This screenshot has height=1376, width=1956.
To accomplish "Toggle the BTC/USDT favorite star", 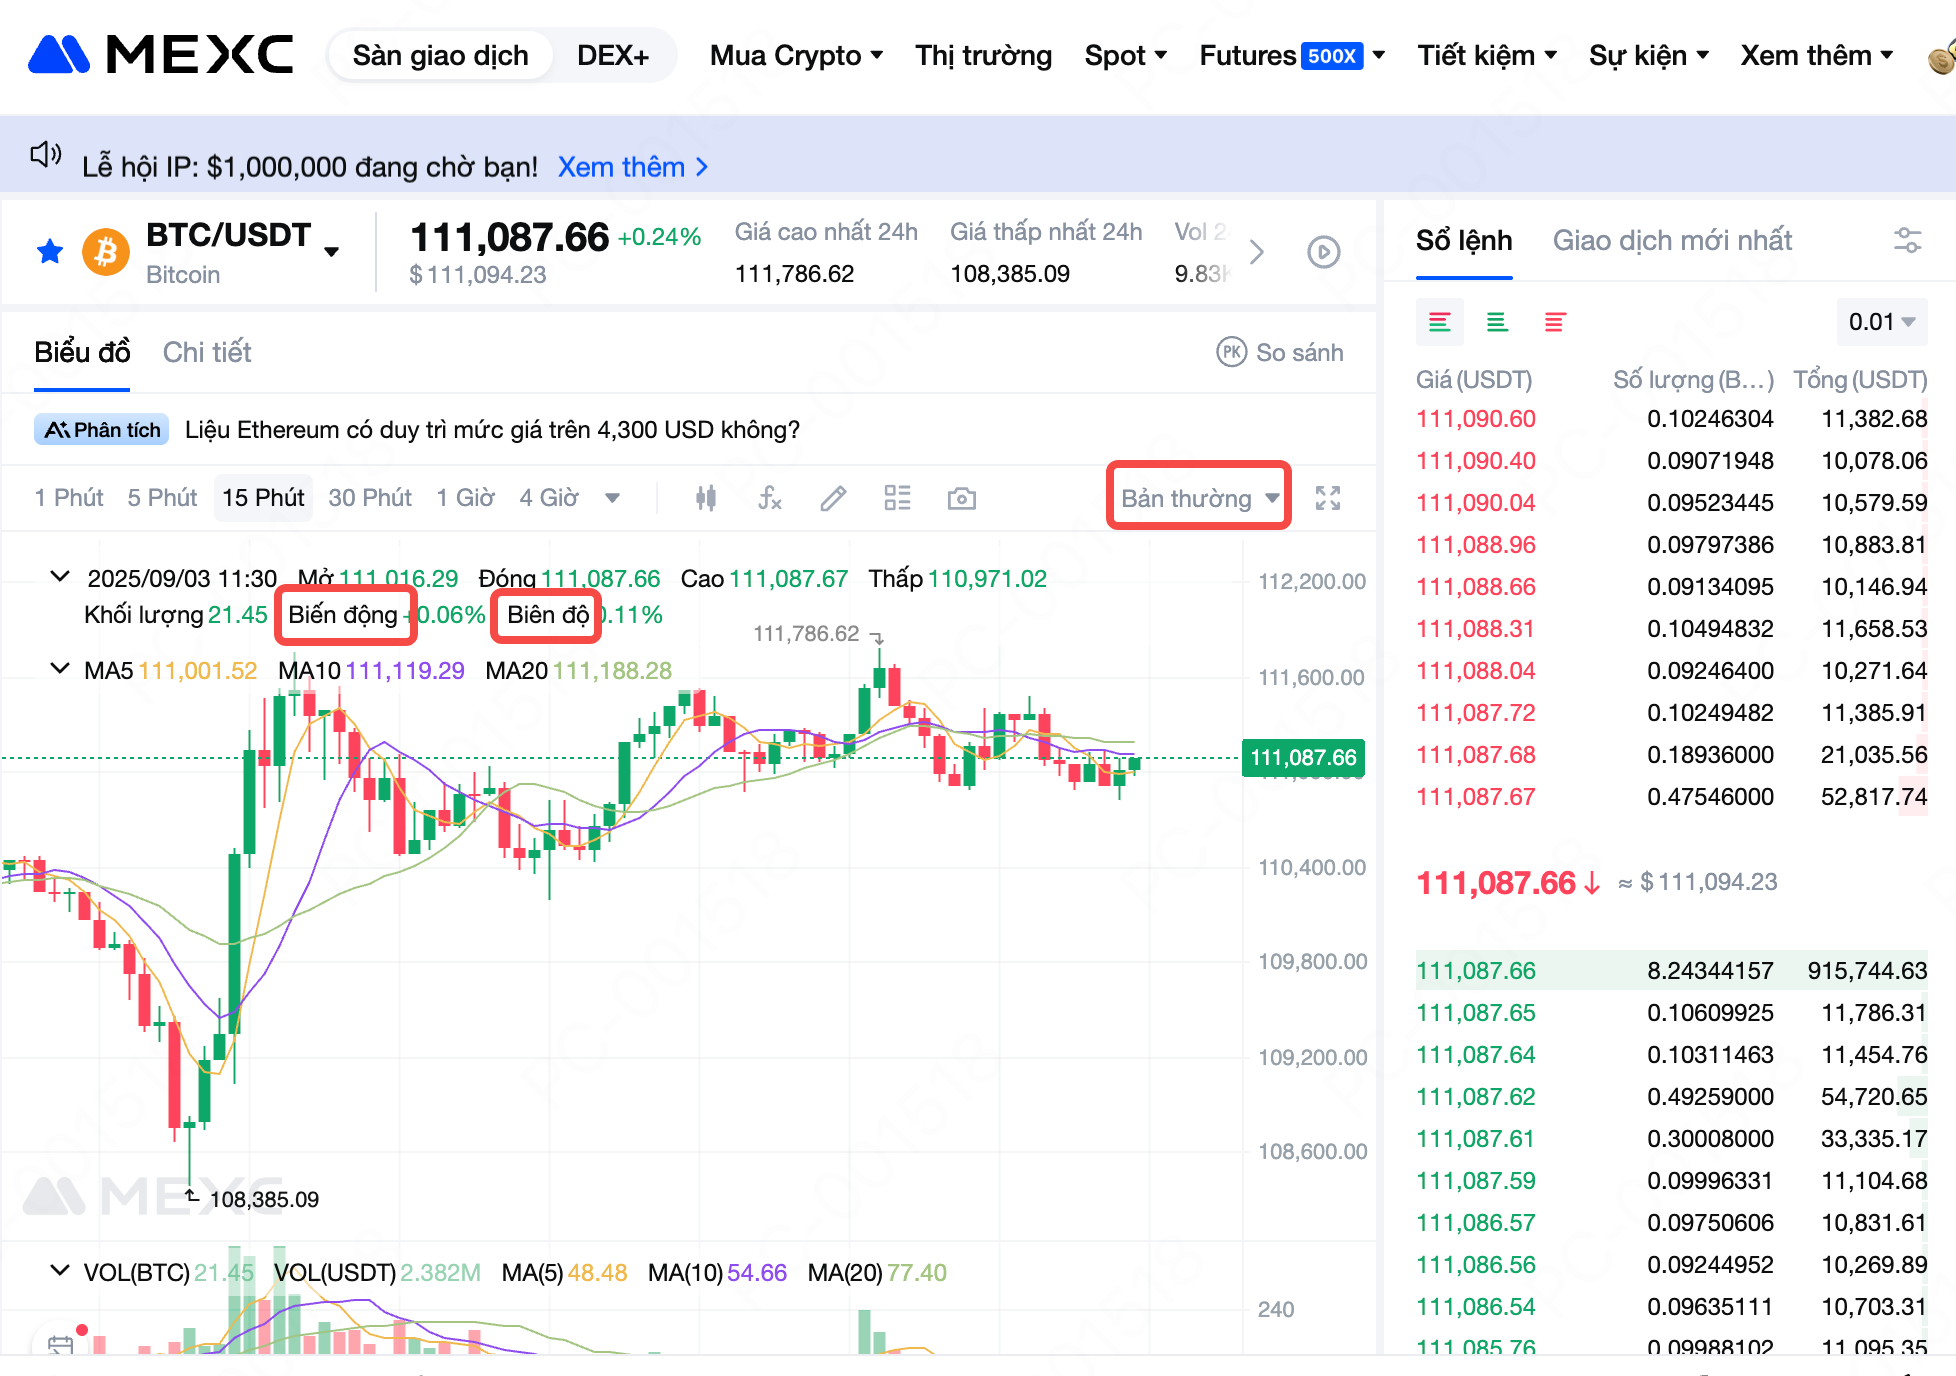I will [x=50, y=252].
